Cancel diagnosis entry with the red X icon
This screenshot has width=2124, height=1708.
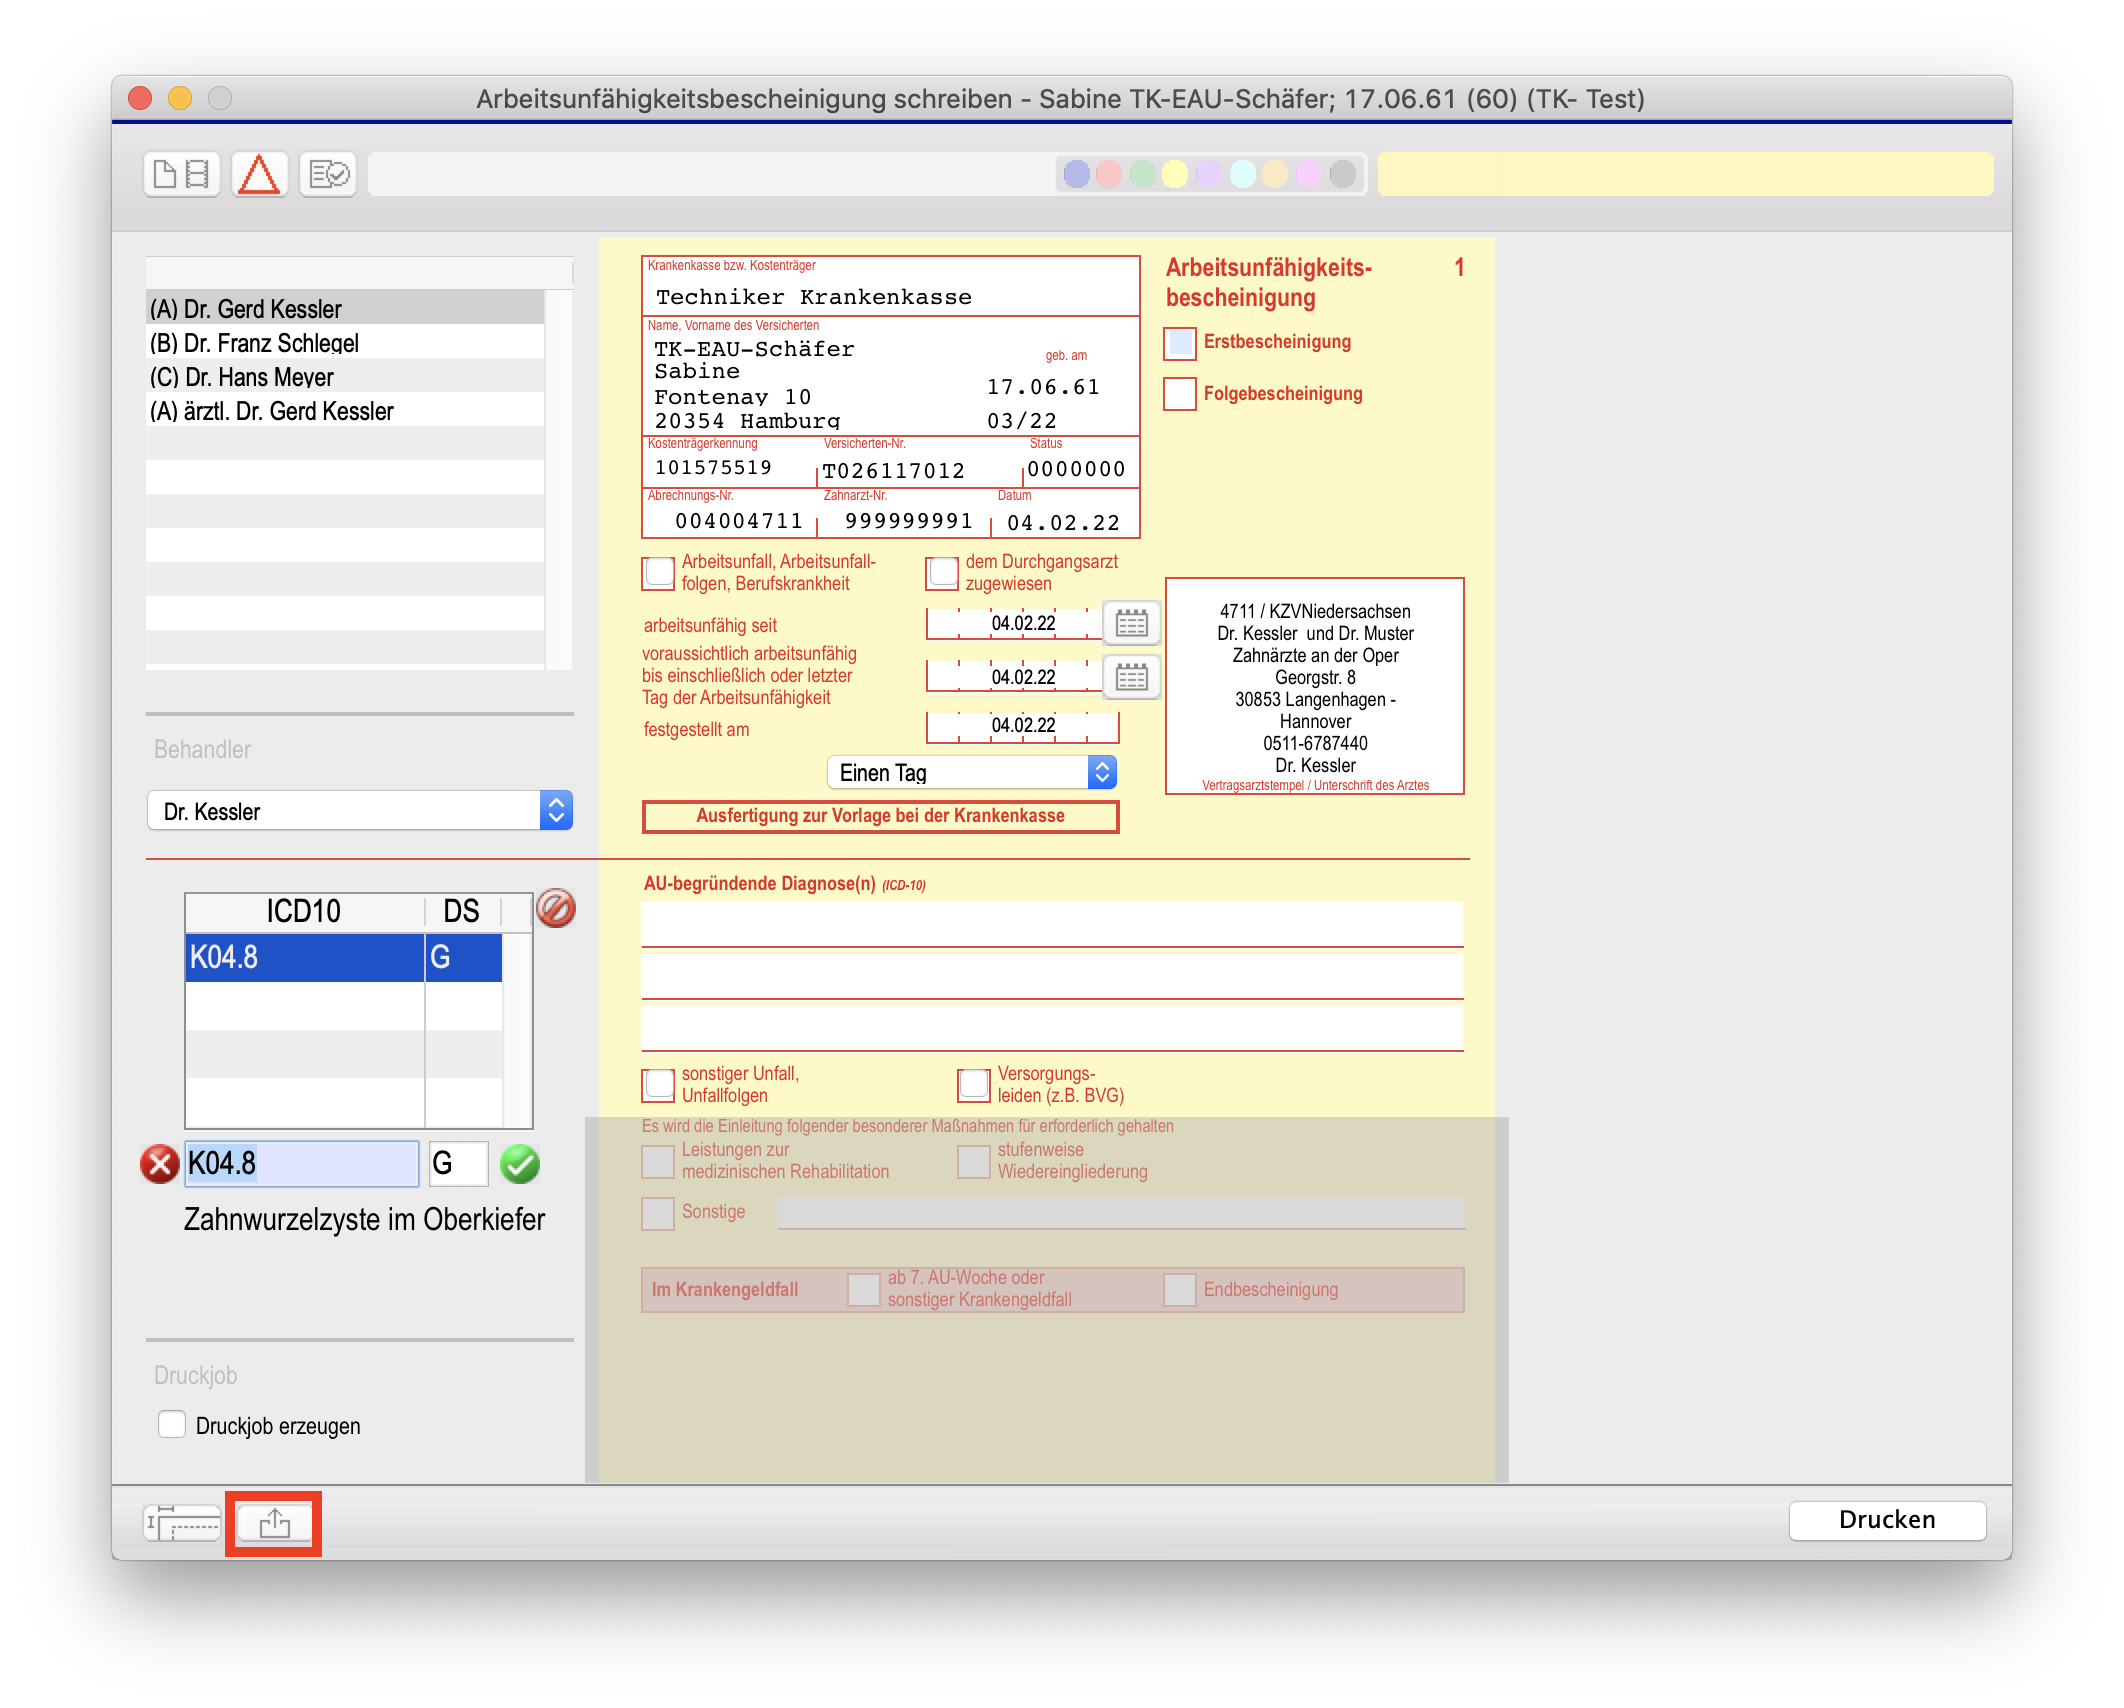[160, 1164]
